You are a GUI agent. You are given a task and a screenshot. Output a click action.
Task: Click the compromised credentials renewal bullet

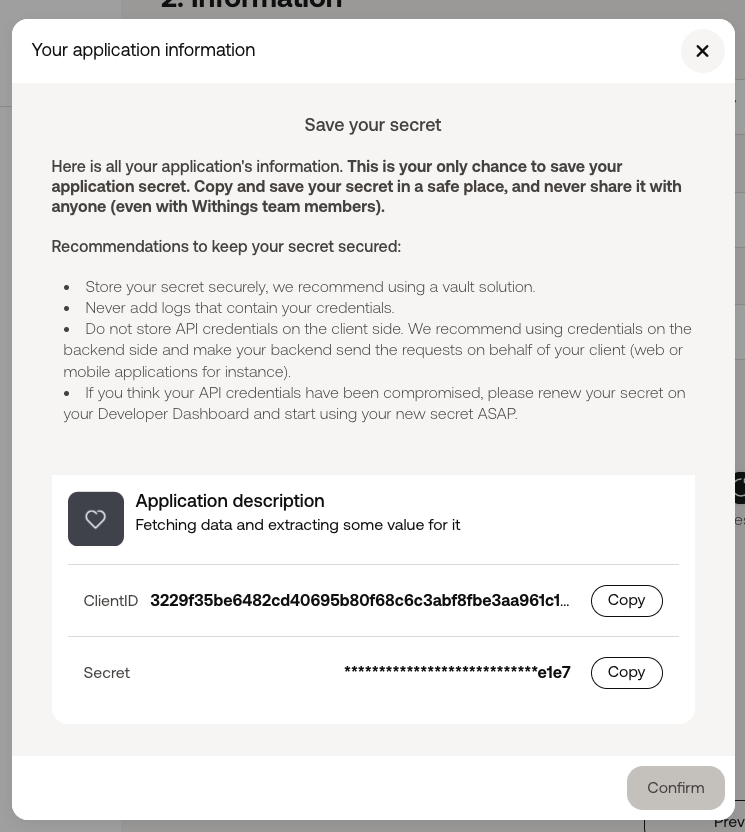point(374,403)
